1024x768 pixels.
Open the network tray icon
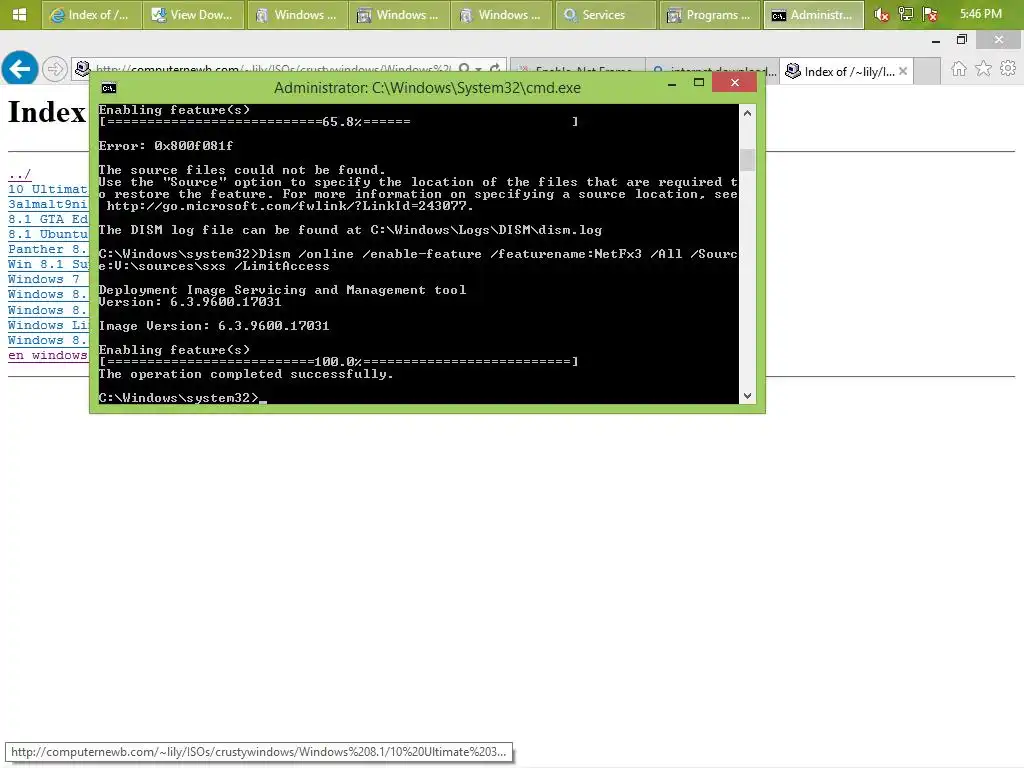pos(905,14)
